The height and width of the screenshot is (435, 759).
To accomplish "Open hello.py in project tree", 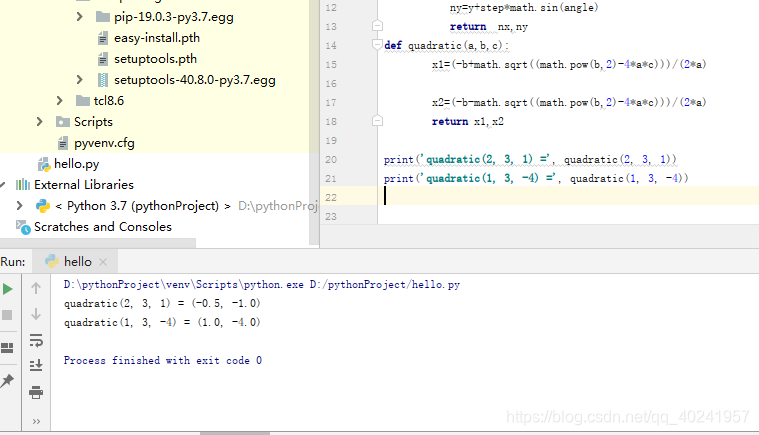I will pyautogui.click(x=76, y=164).
